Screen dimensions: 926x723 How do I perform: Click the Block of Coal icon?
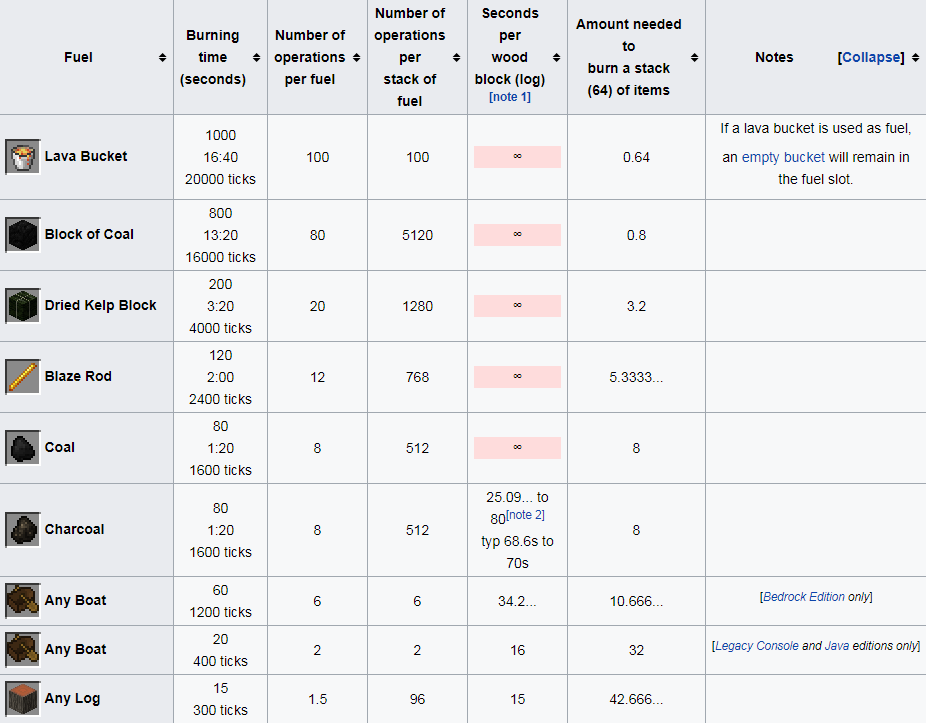coord(22,235)
